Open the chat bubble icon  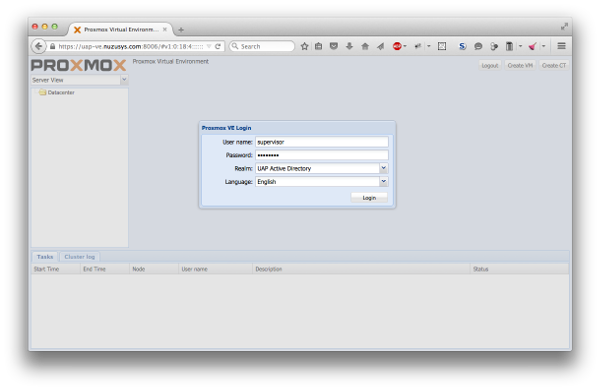(x=478, y=46)
